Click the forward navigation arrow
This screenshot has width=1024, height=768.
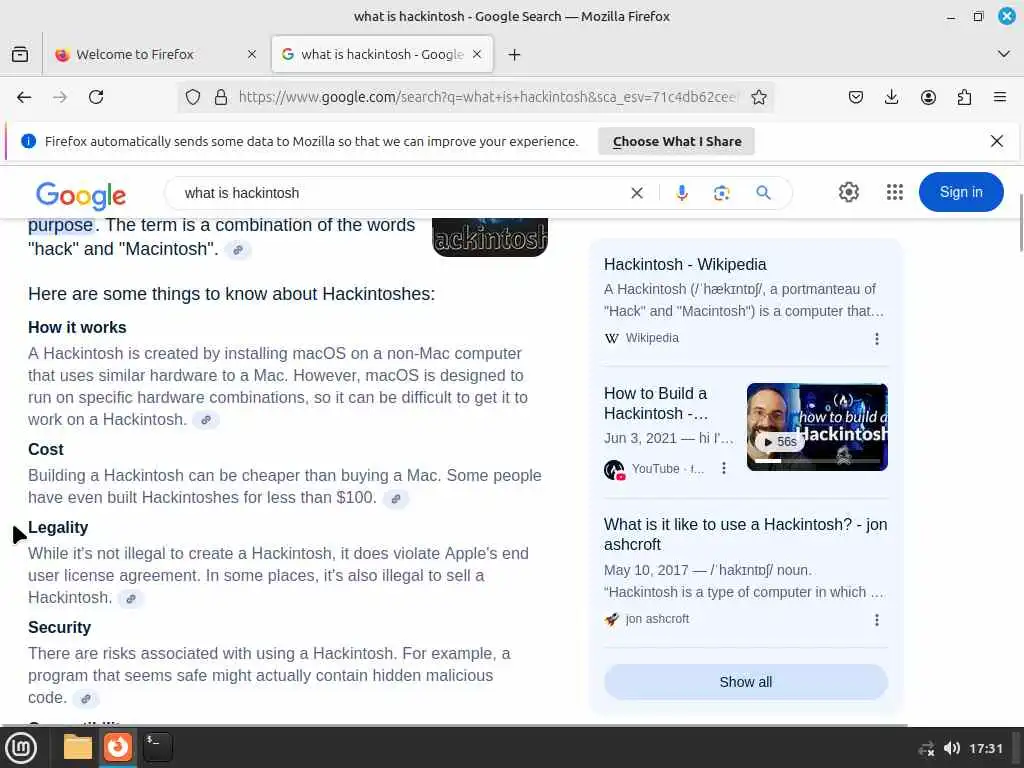coord(60,97)
